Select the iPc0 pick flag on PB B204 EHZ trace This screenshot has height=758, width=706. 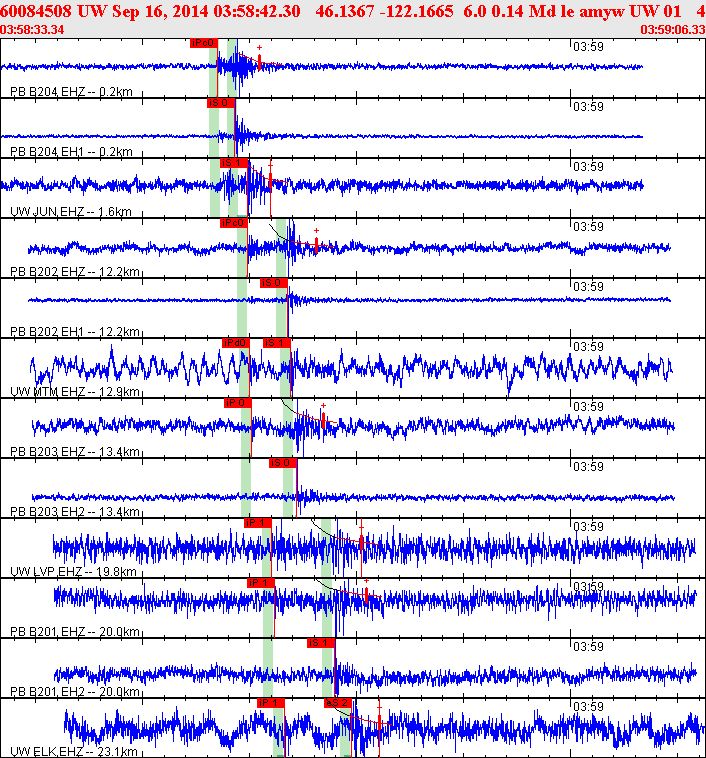click(x=204, y=43)
